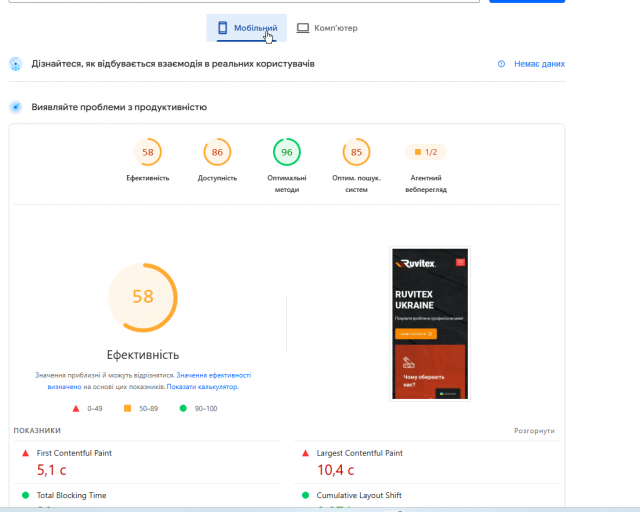Click the orange 50–89 square legend icon
Image resolution: width=640 pixels, height=512 pixels.
click(x=127, y=408)
